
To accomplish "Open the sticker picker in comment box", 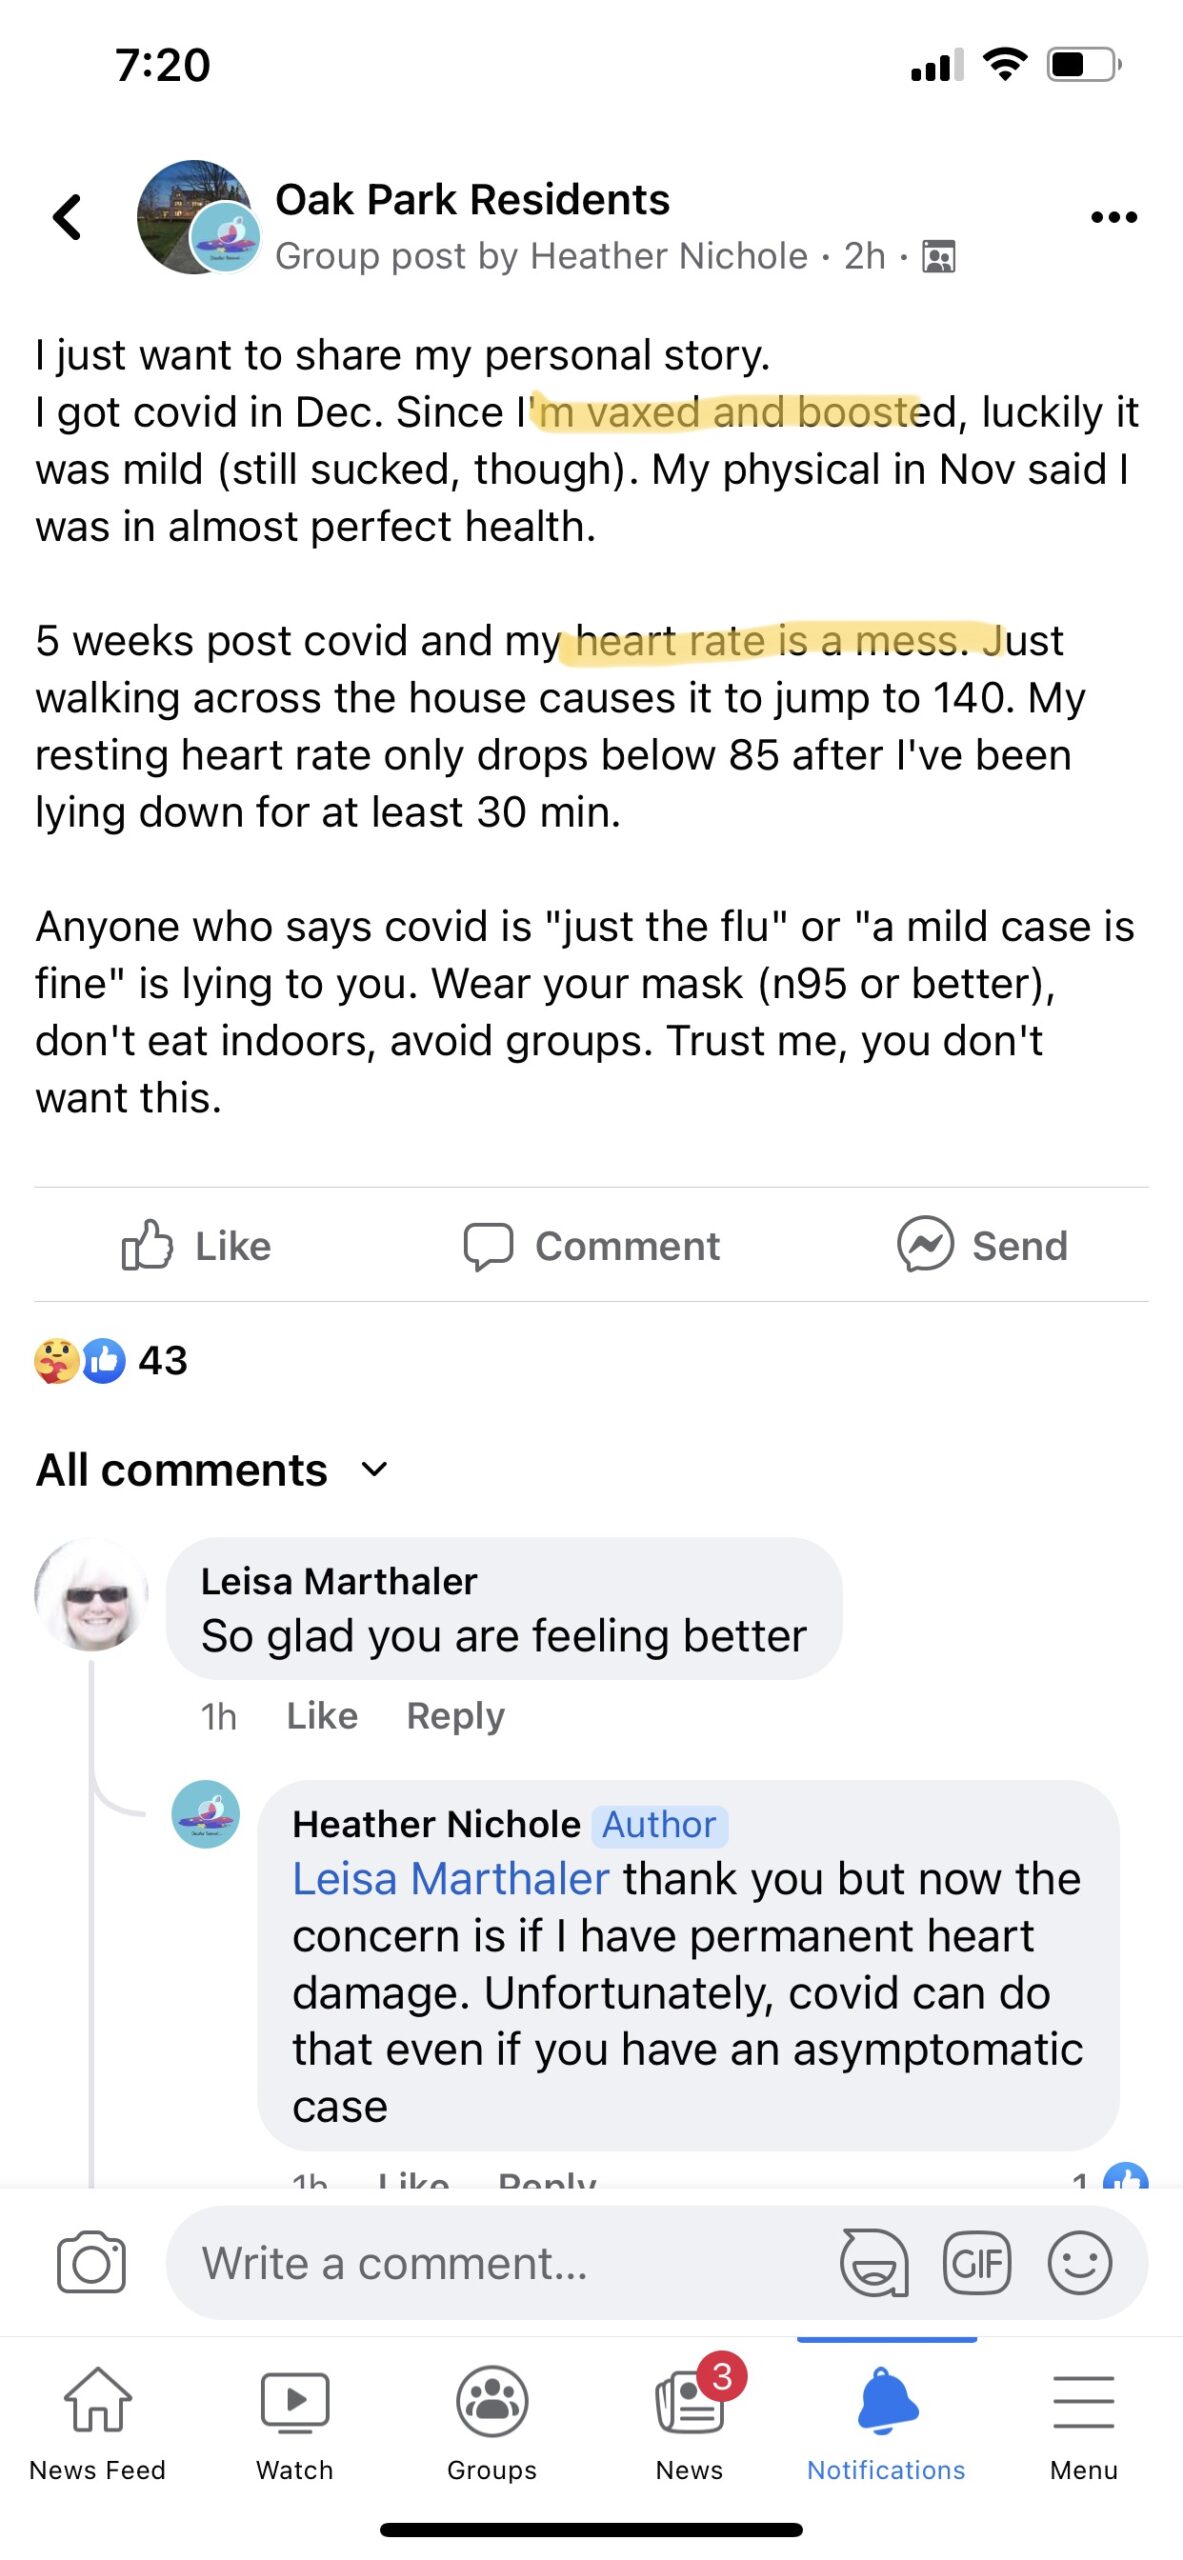I will pos(874,2263).
